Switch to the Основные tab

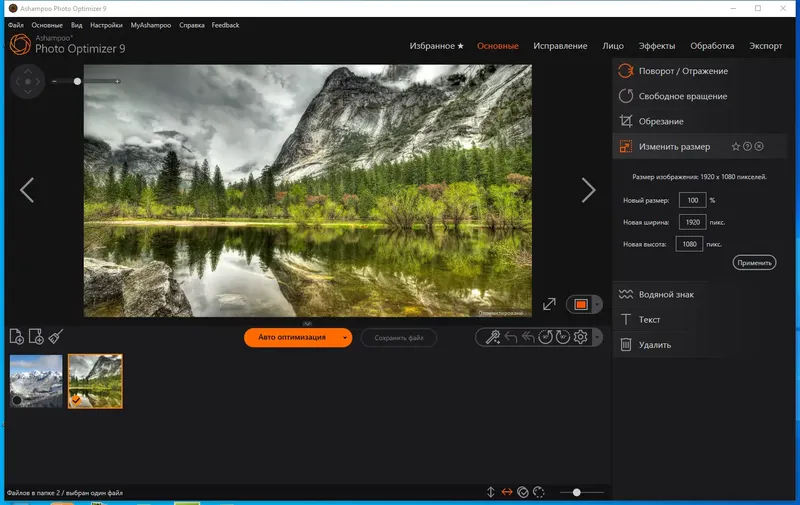[497, 46]
